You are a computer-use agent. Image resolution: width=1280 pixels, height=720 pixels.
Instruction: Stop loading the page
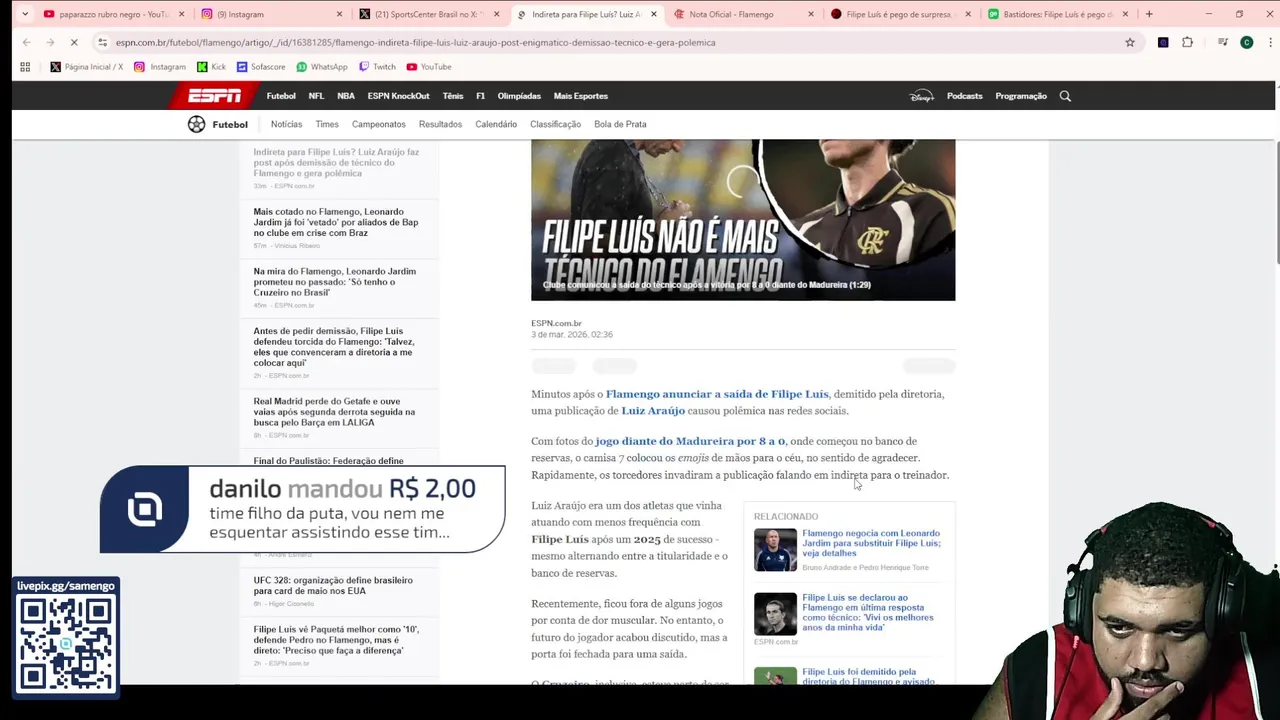pos(75,42)
